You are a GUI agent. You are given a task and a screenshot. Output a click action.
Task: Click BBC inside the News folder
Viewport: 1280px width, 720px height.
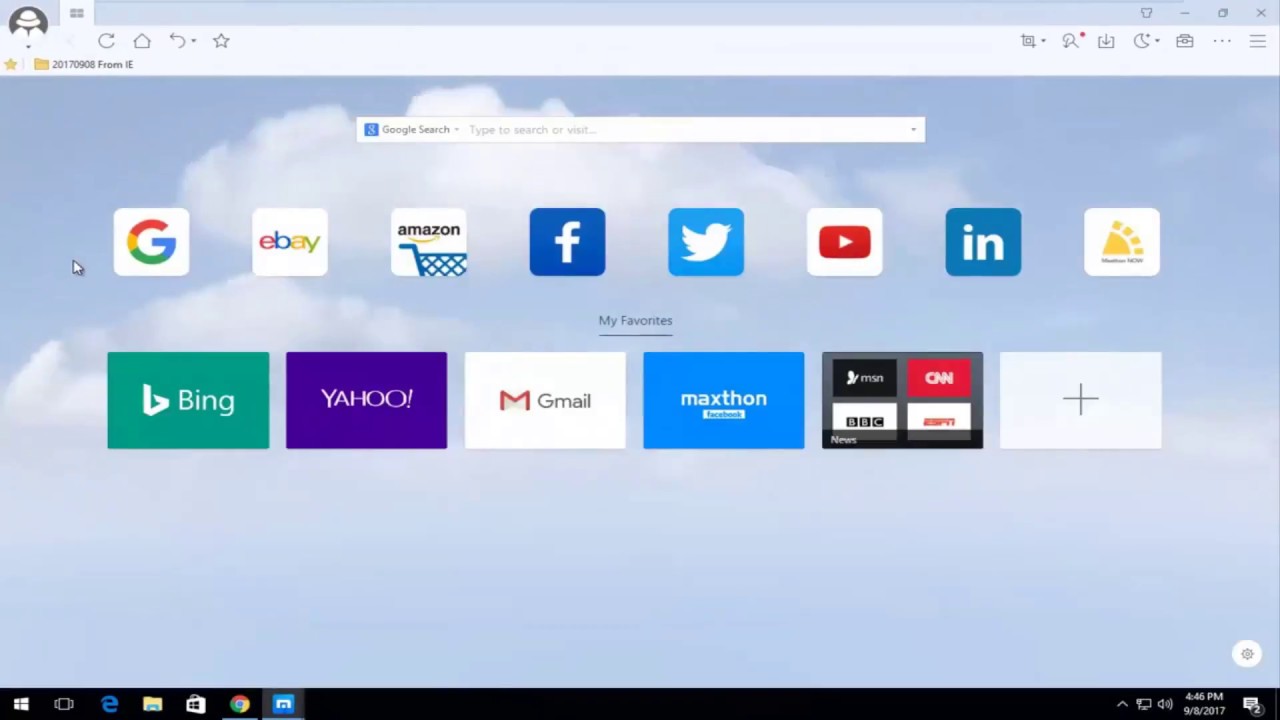coord(865,420)
